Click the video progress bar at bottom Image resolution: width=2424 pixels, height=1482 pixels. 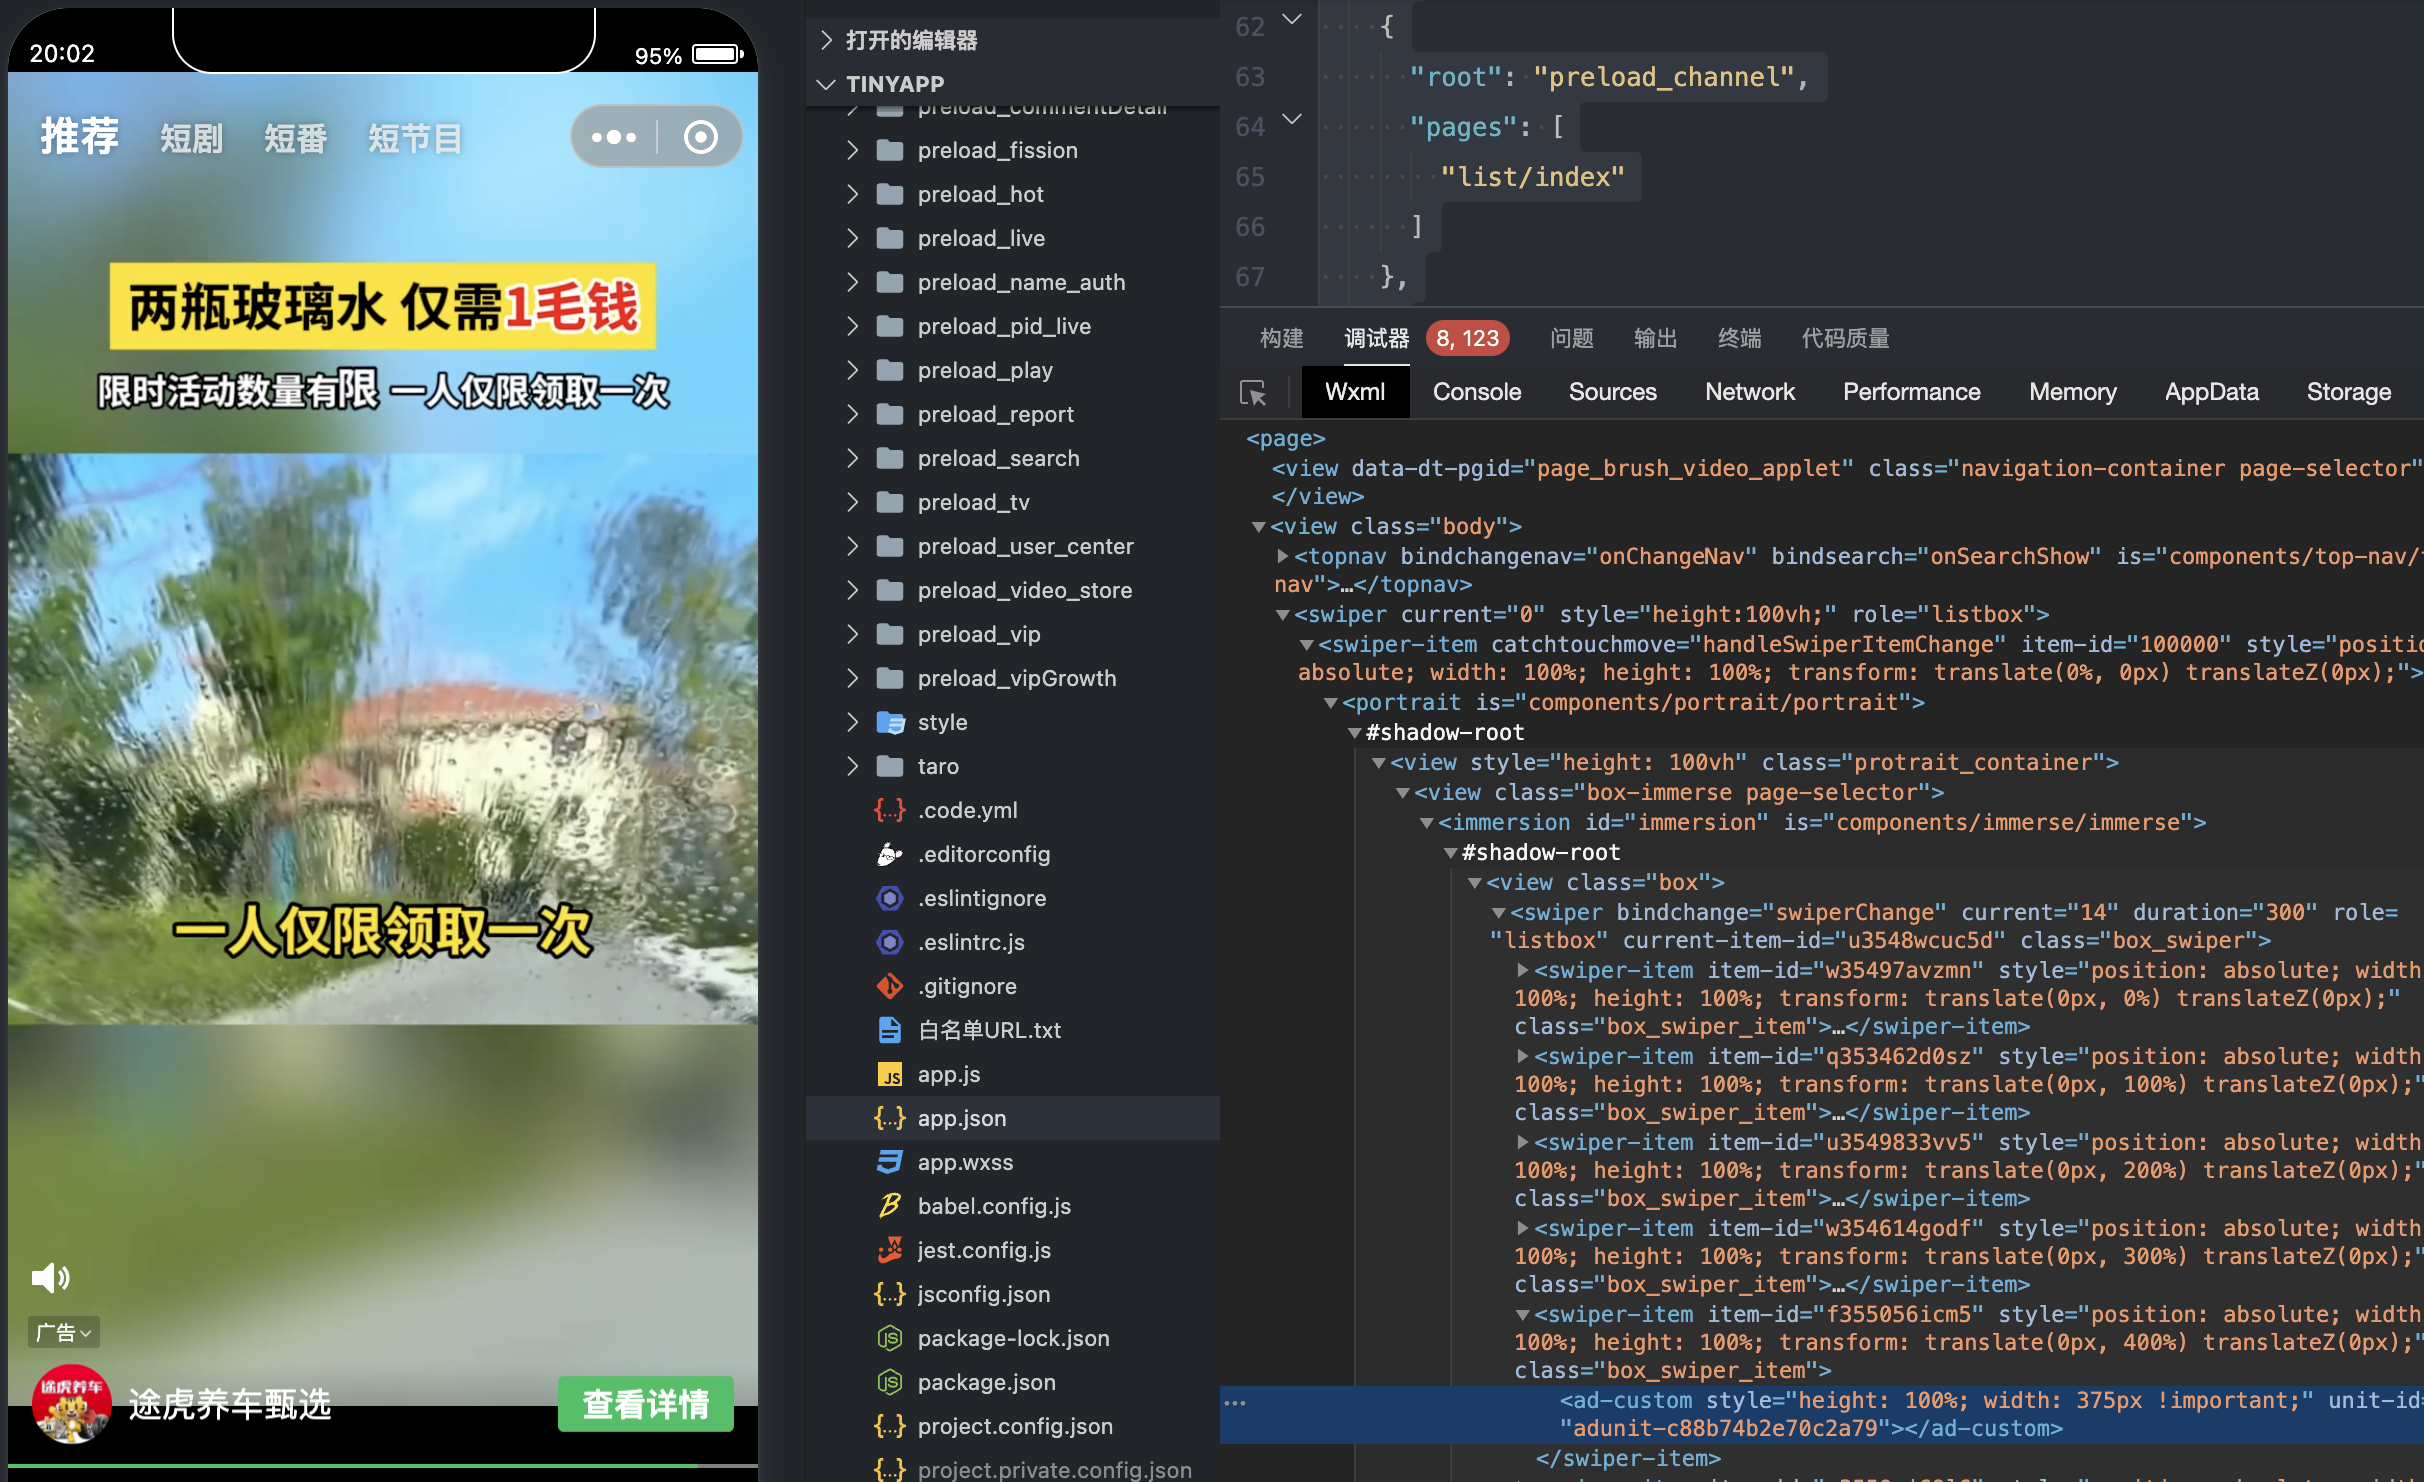point(380,1465)
